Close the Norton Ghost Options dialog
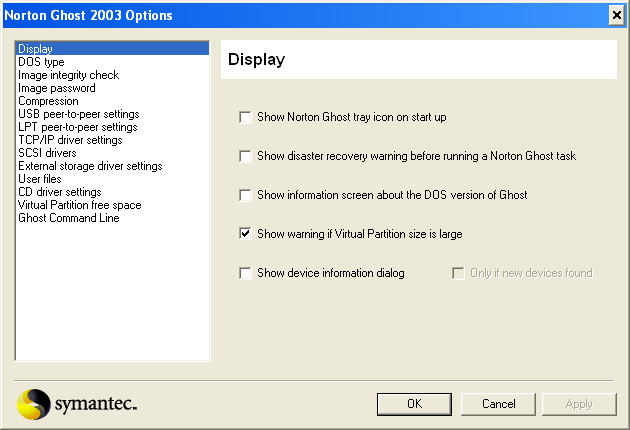The height and width of the screenshot is (430, 630). pyautogui.click(x=616, y=15)
